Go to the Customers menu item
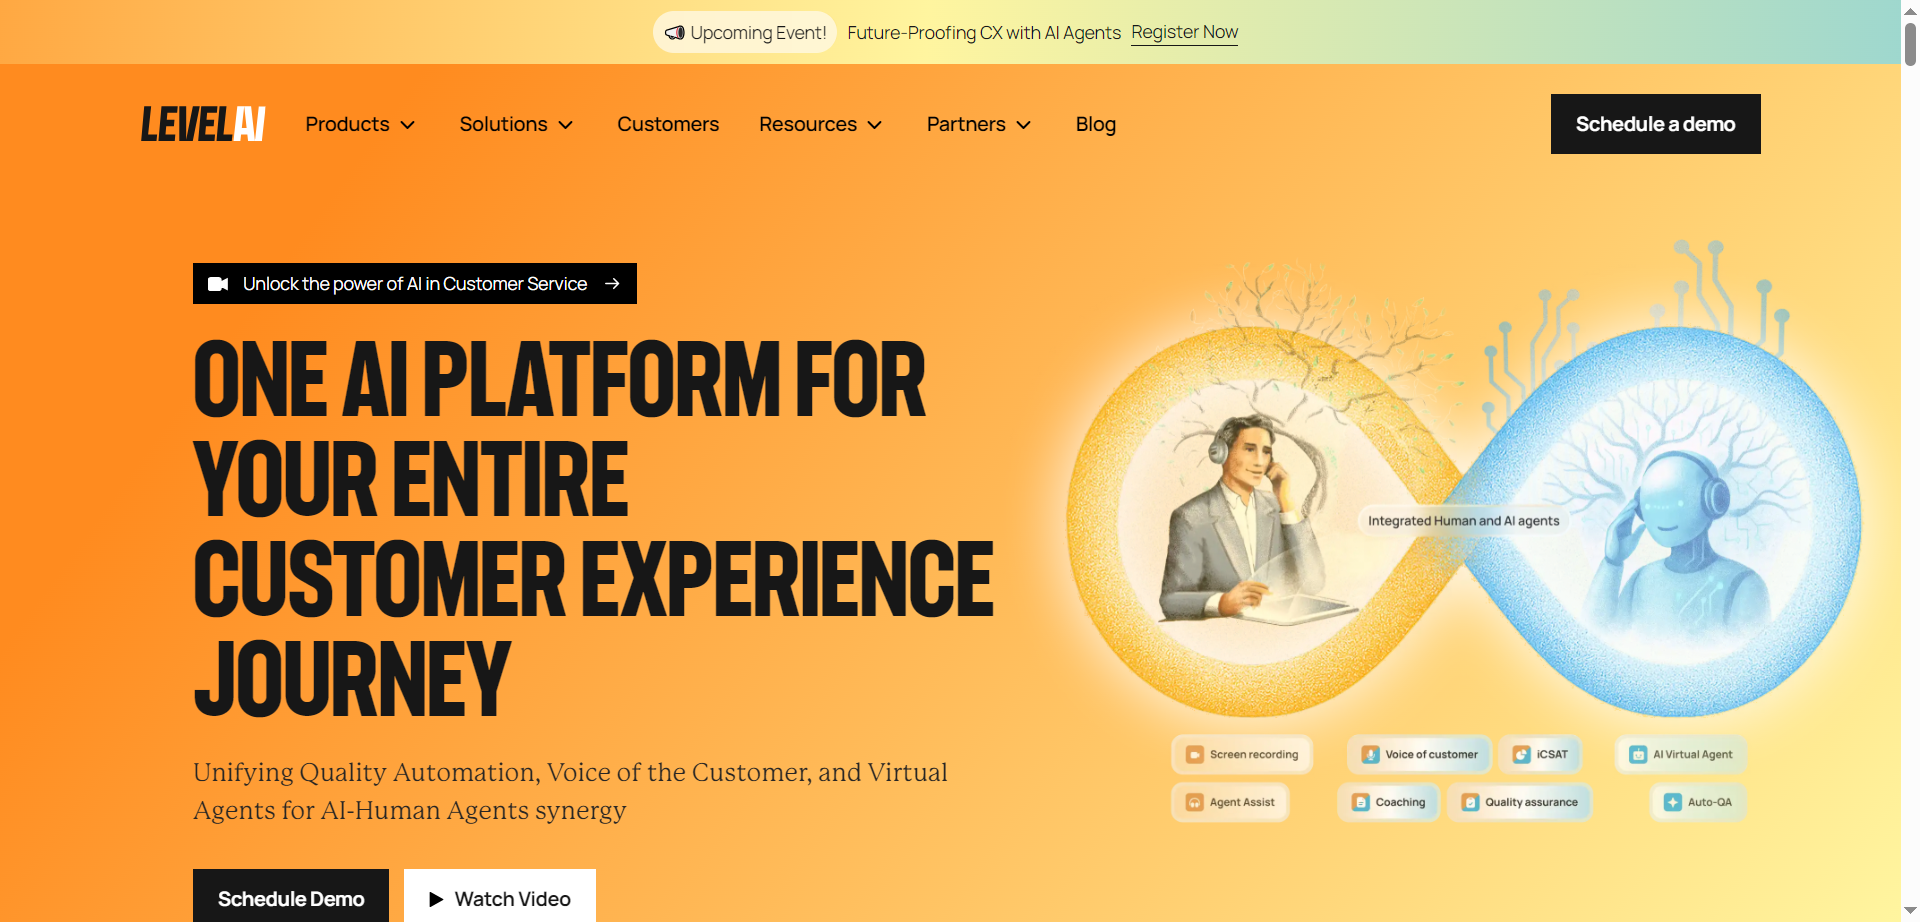This screenshot has height=922, width=1920. [x=668, y=124]
